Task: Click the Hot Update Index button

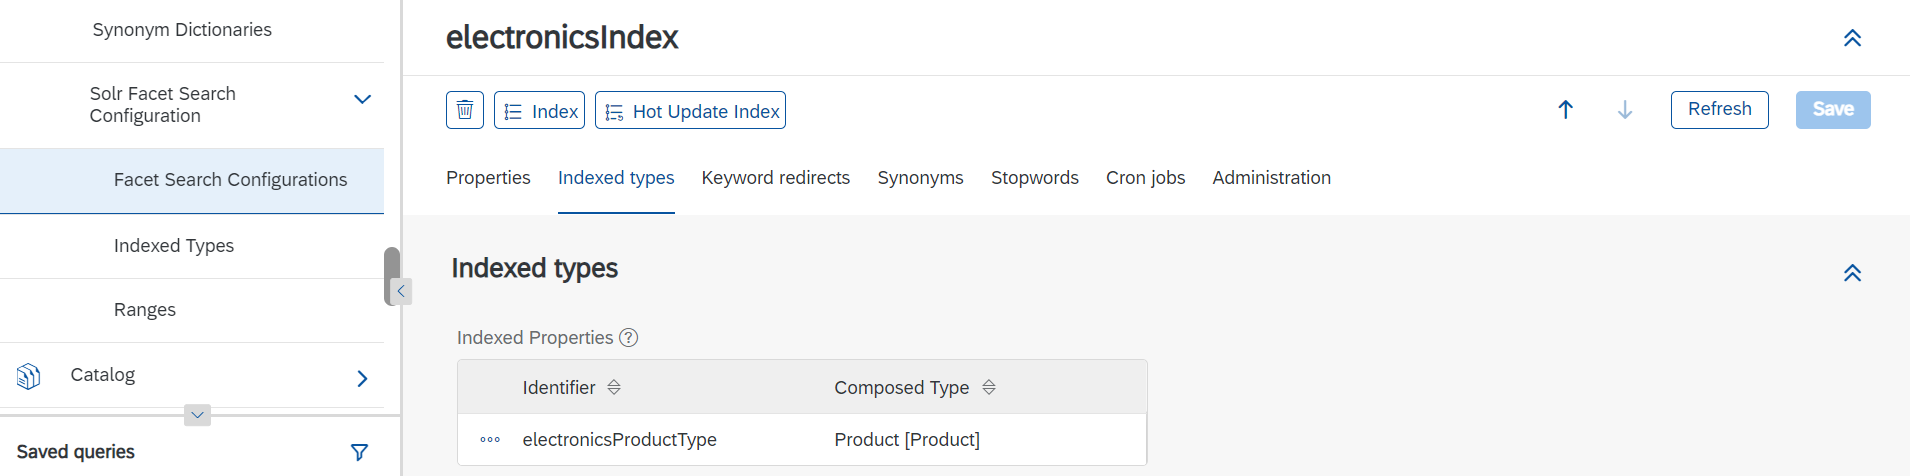Action: 690,110
